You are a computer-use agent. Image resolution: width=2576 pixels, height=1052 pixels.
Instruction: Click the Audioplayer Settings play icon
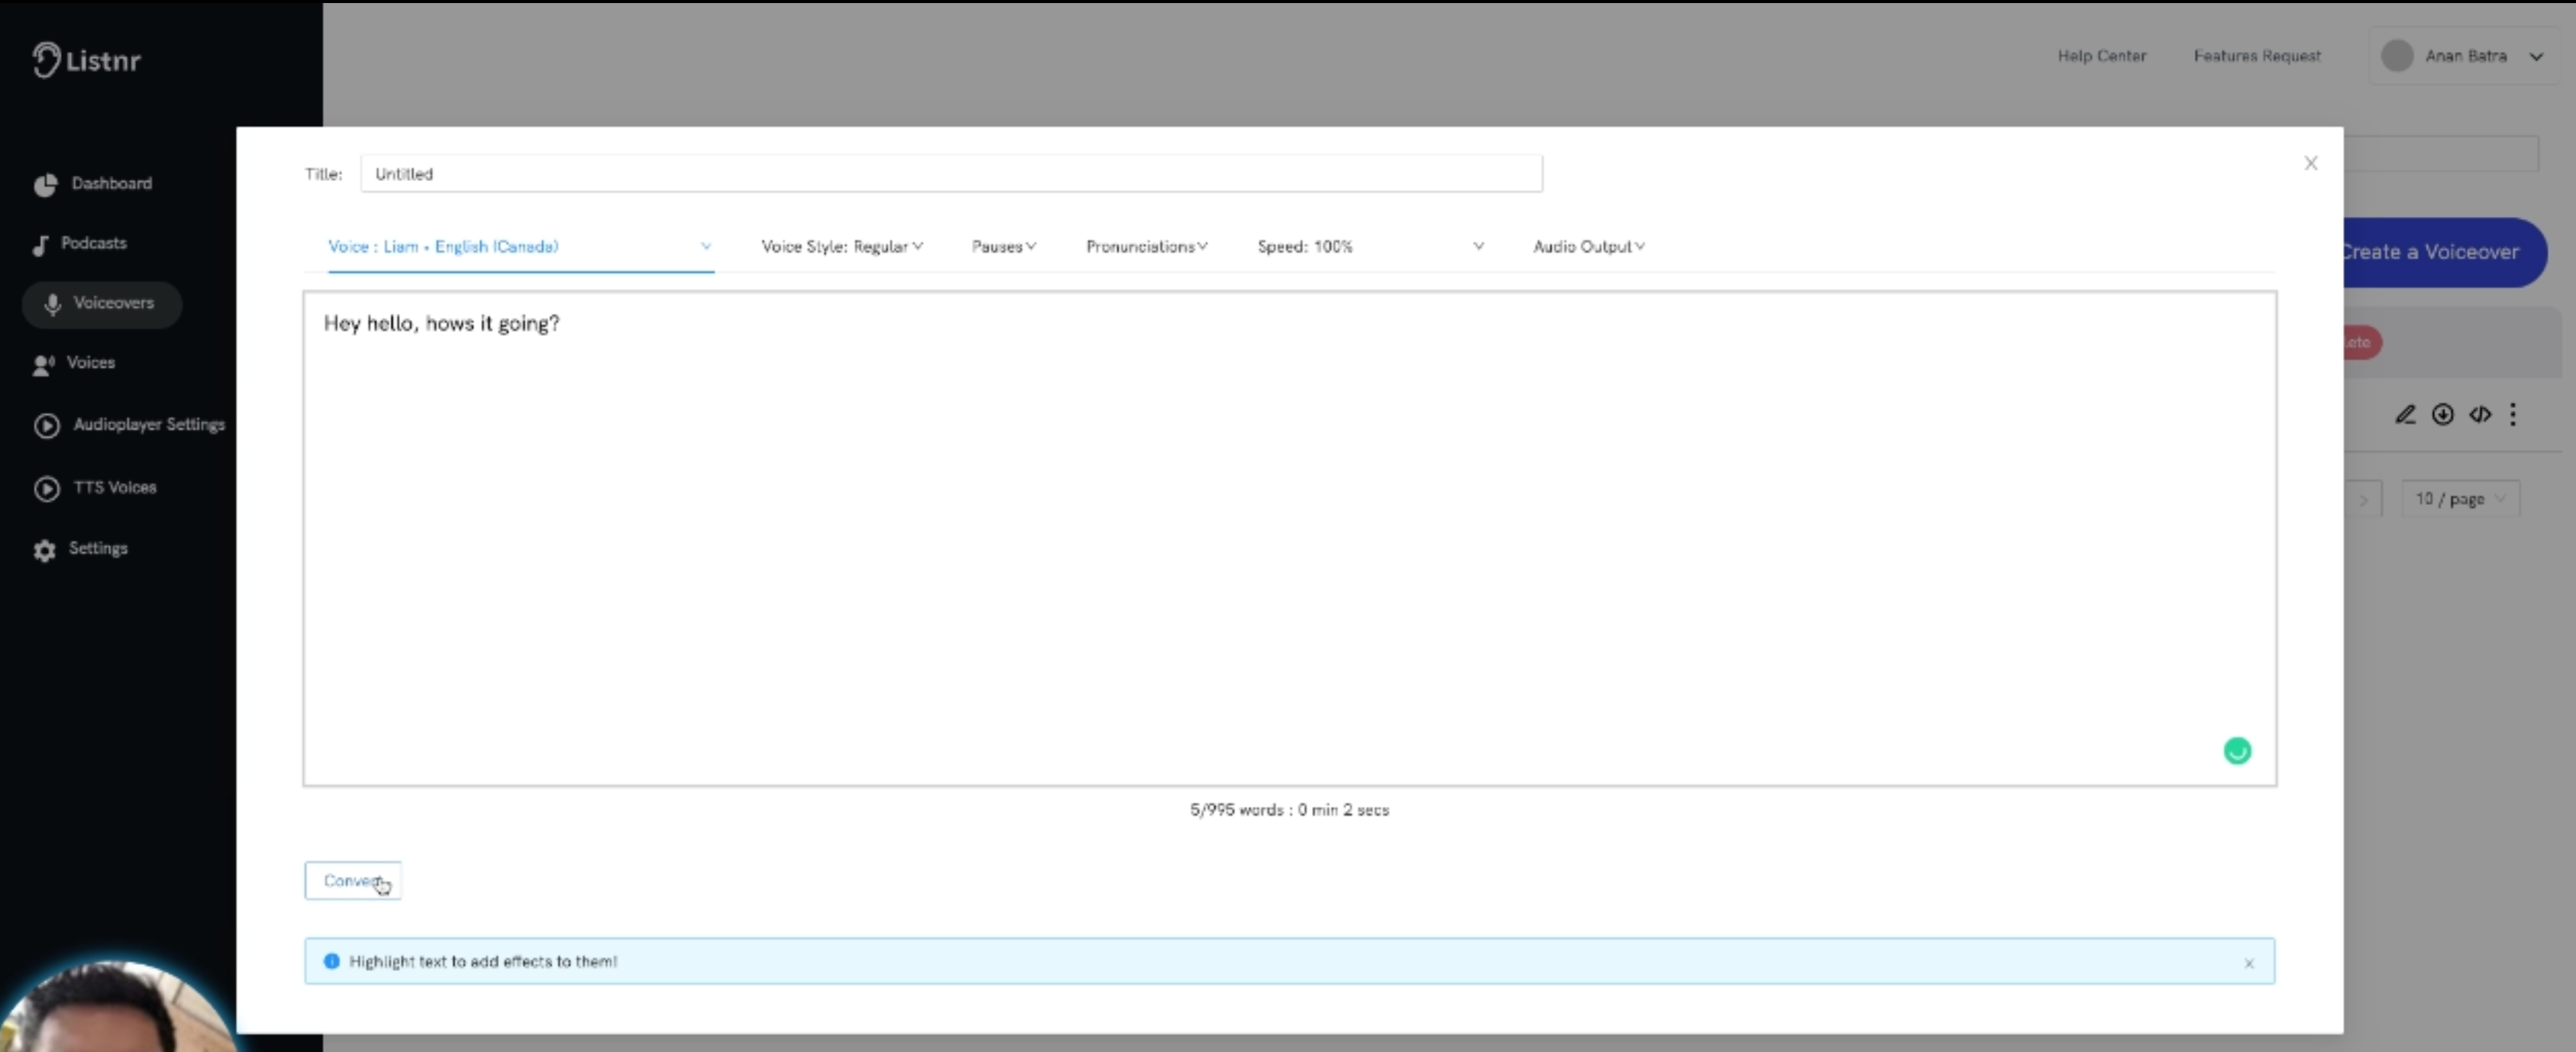[x=46, y=426]
